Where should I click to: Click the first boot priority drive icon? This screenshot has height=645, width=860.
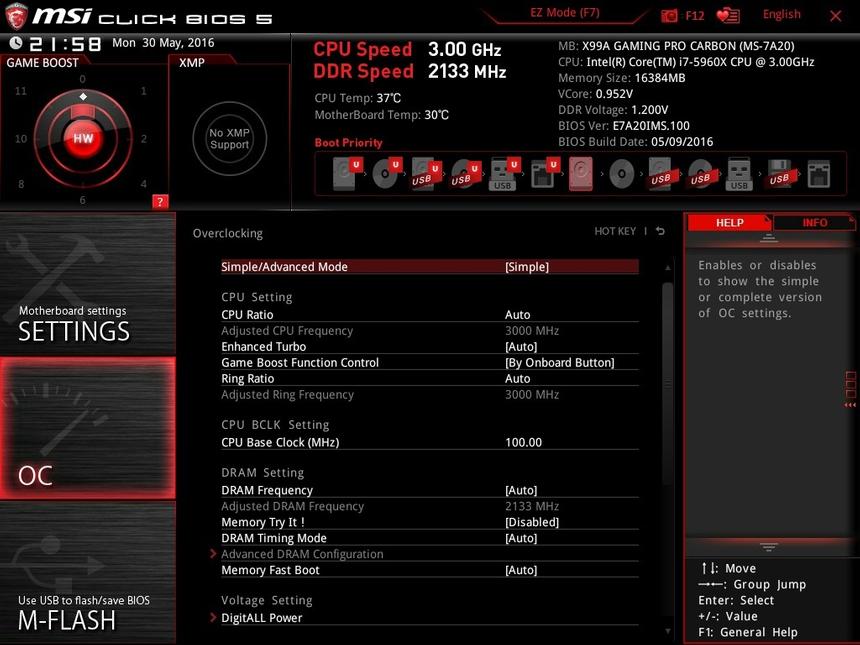(342, 174)
